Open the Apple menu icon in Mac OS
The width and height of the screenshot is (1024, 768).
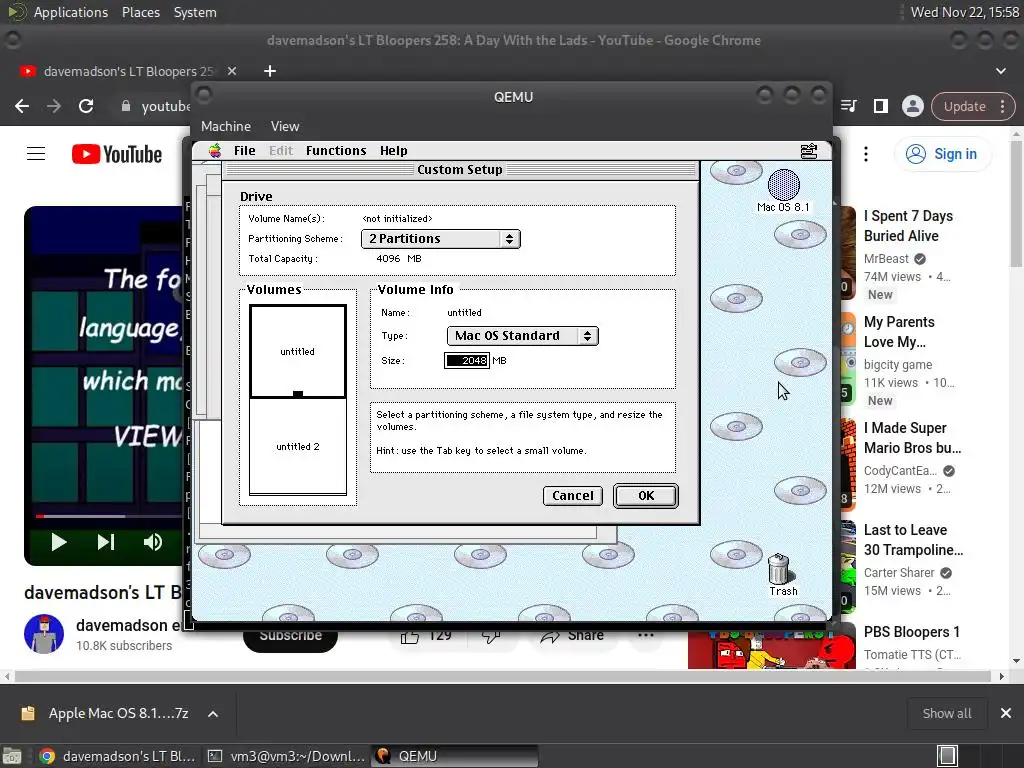click(215, 151)
